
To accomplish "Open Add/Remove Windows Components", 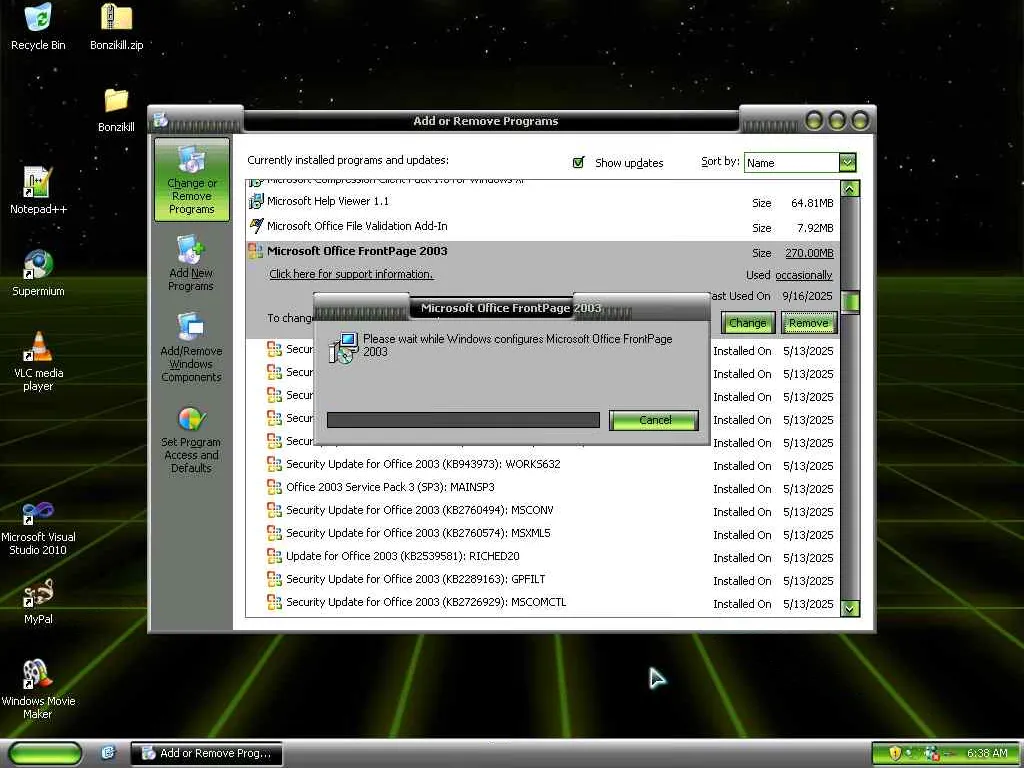I will tap(191, 347).
